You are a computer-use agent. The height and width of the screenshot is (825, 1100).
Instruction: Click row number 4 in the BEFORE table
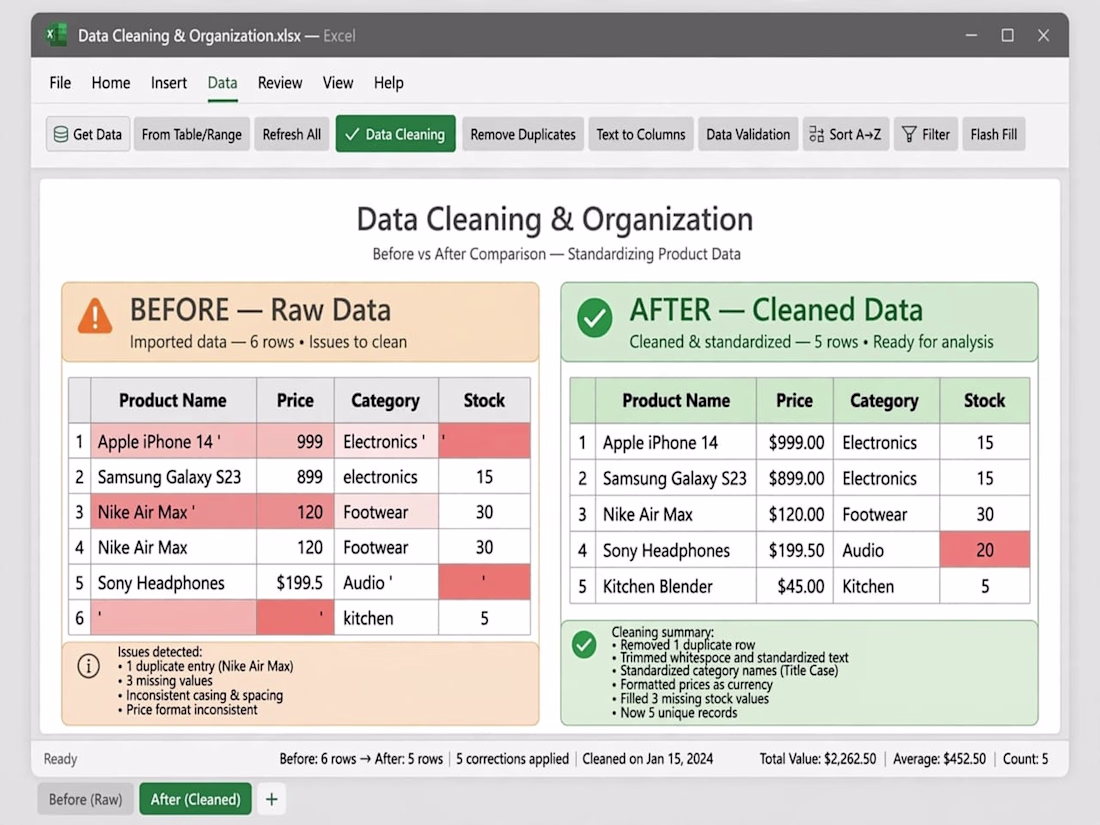79,547
